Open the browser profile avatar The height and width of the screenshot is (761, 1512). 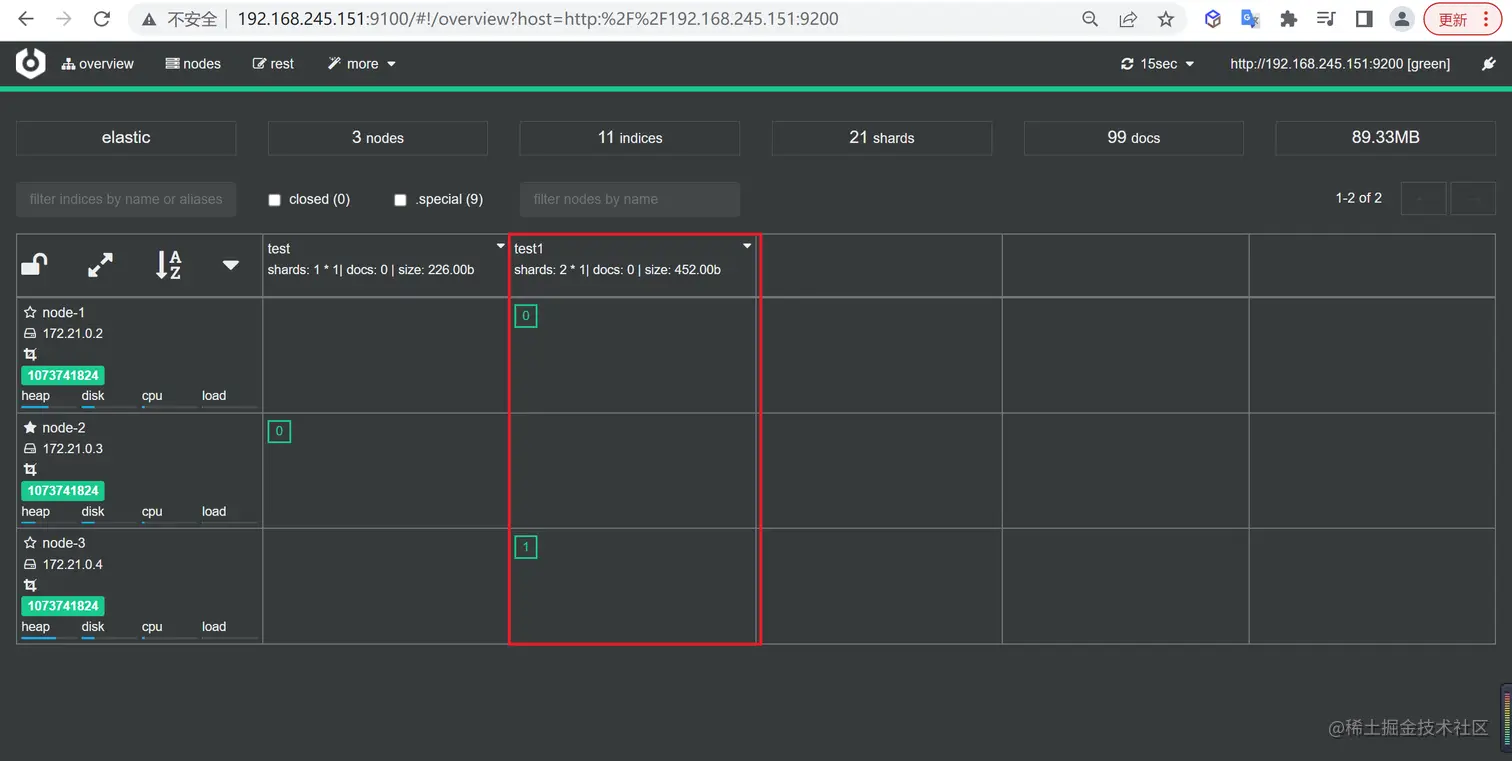pyautogui.click(x=1402, y=19)
